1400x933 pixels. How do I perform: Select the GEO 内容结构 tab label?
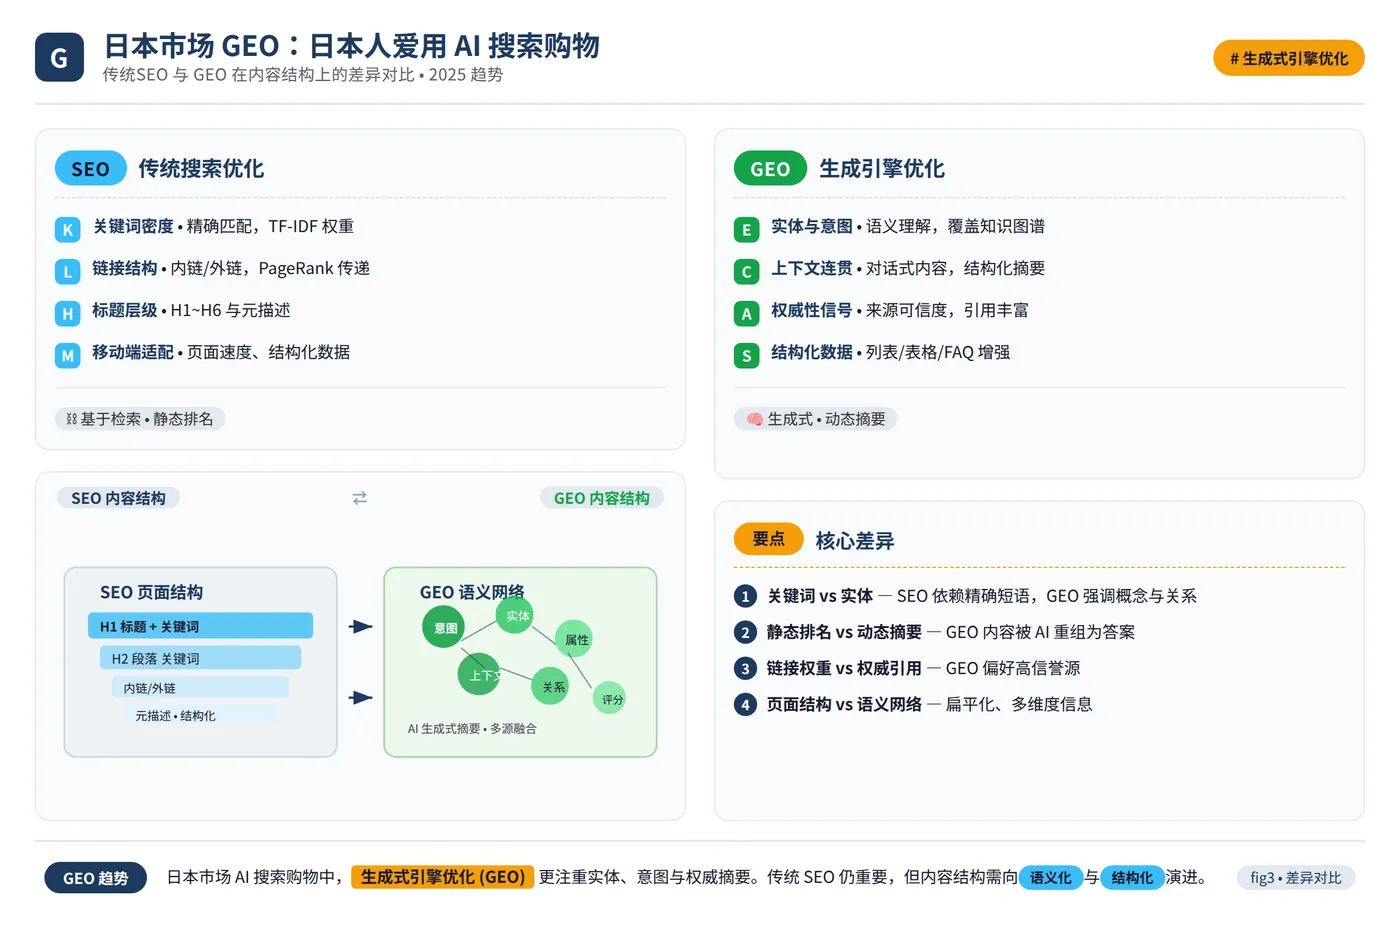click(601, 498)
